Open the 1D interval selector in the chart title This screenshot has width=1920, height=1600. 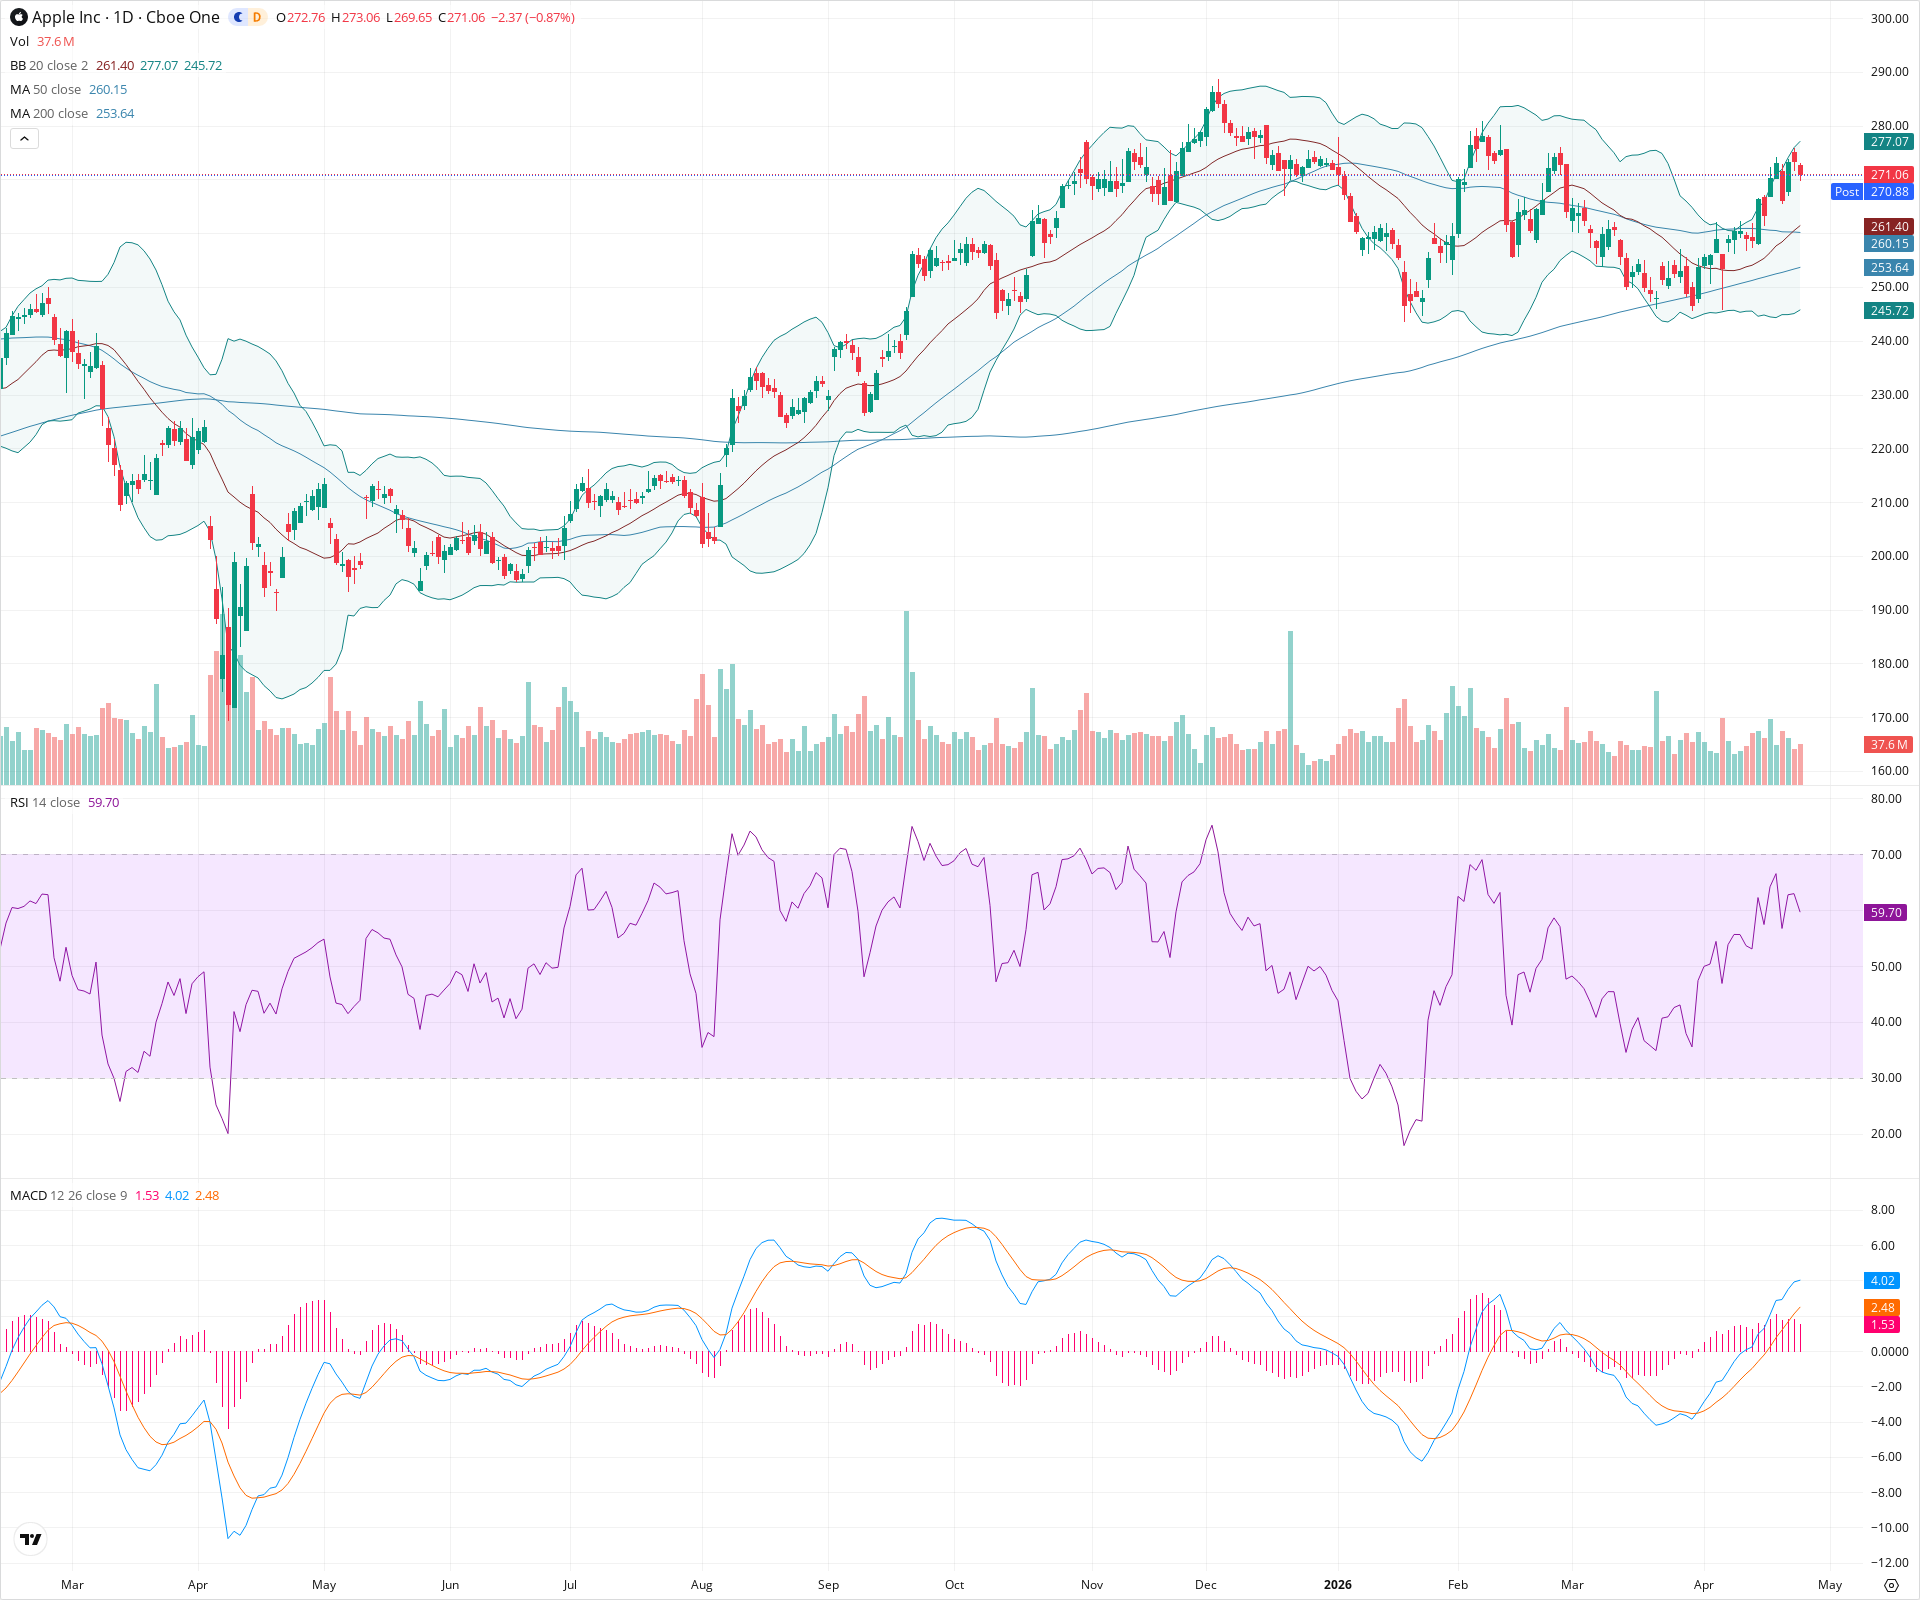tap(124, 17)
